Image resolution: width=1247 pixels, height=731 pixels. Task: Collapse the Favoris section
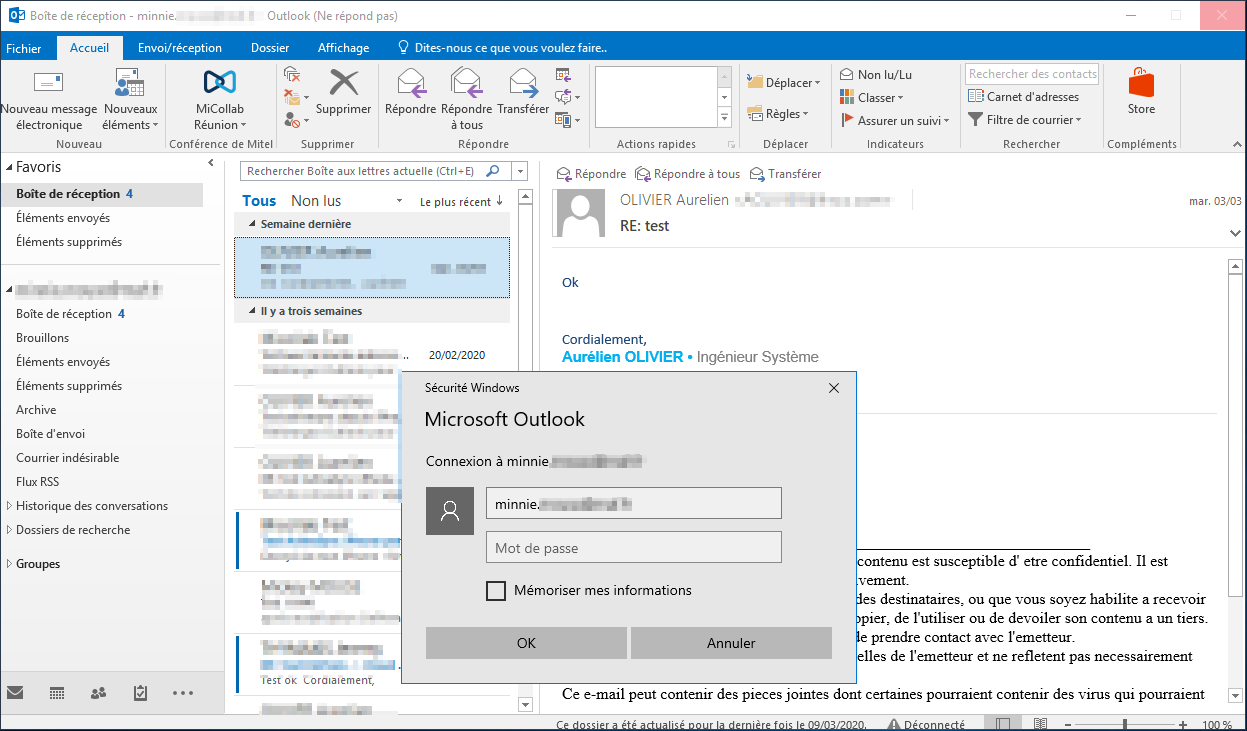pyautogui.click(x=10, y=168)
